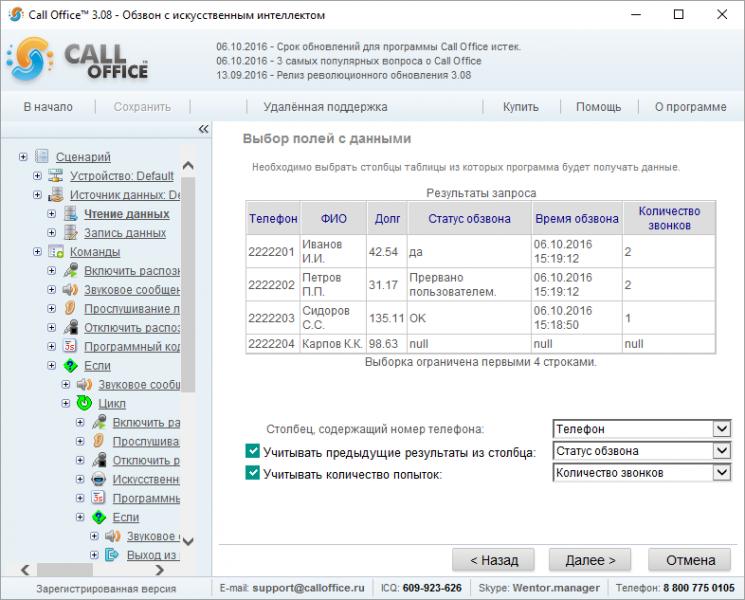Viewport: 745px width, 600px height.
Task: Open news about Срок обновлений истек
Action: point(369,47)
